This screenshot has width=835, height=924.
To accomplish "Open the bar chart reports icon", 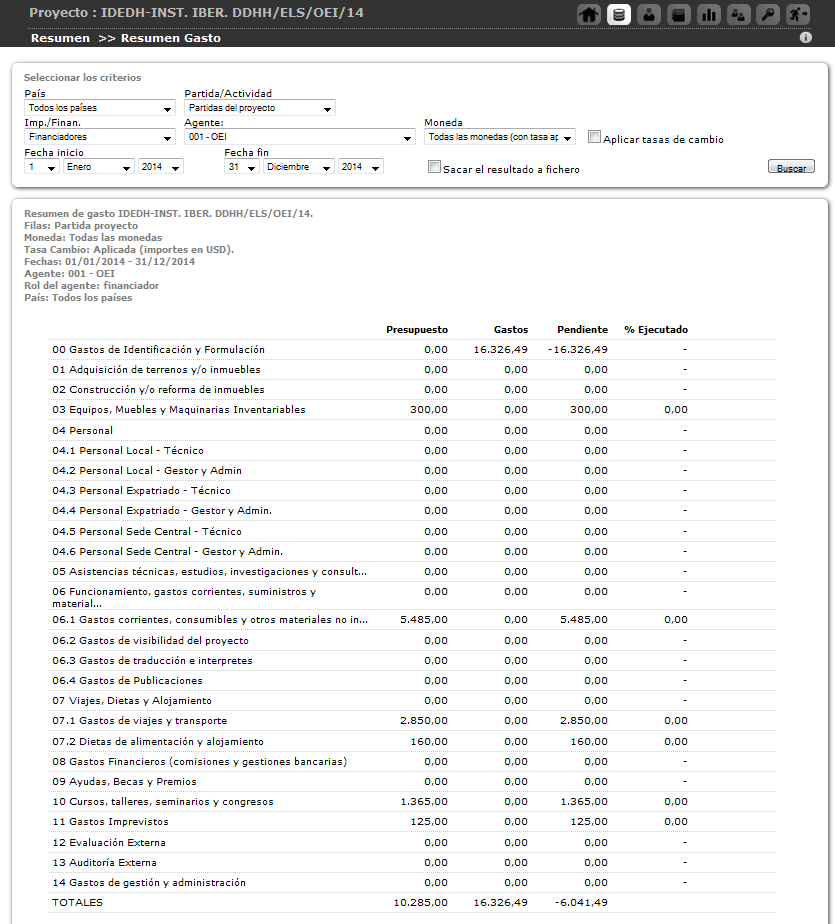I will pyautogui.click(x=709, y=15).
